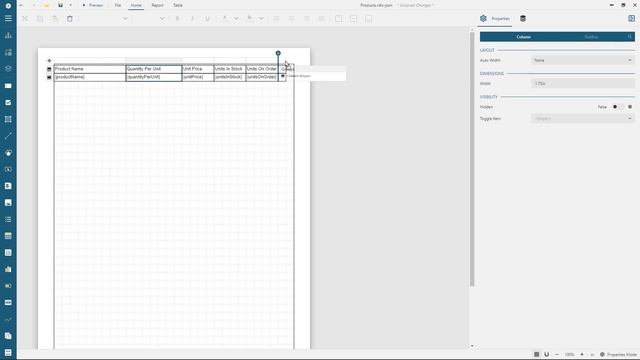Viewport: 640px width, 360px height.
Task: Open the hamburger menu in the left sidebar
Action: (x=8, y=18)
